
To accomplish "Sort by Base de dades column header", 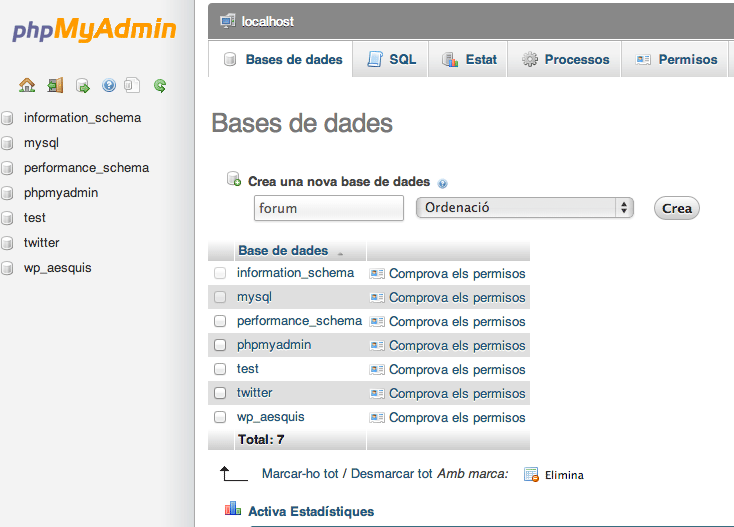I will (x=283, y=251).
